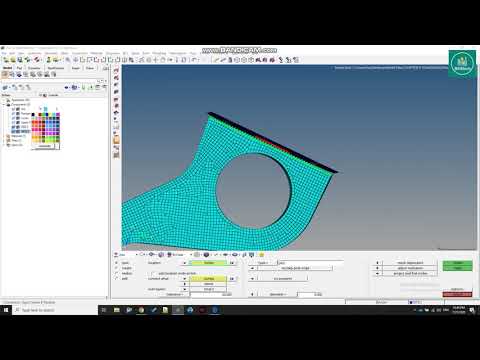480x360 pixels.
Task: Toggle visibility of the highlighted bottom component row
Action: 13,131
